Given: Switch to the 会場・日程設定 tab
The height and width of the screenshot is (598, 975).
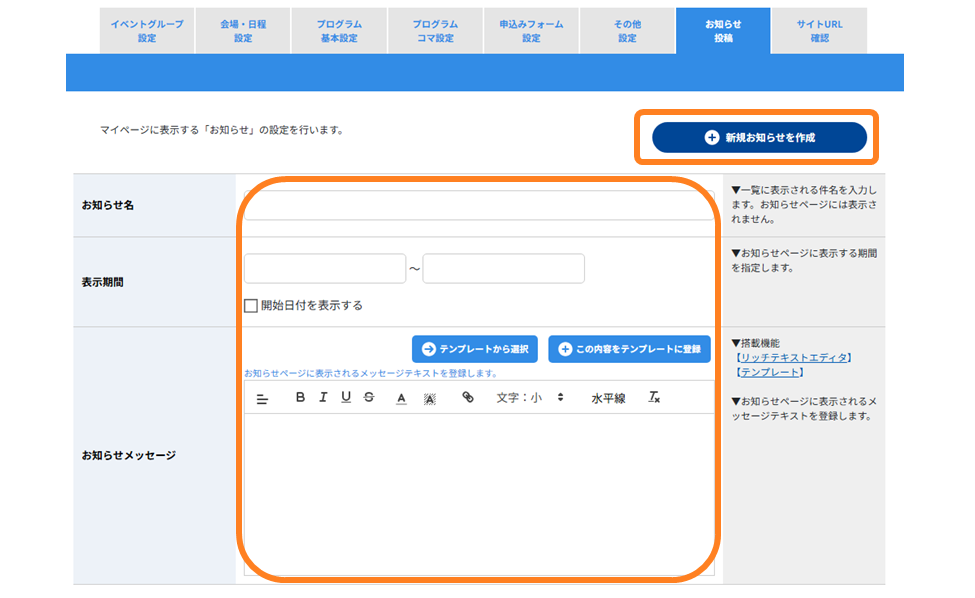Looking at the screenshot, I should pyautogui.click(x=243, y=31).
